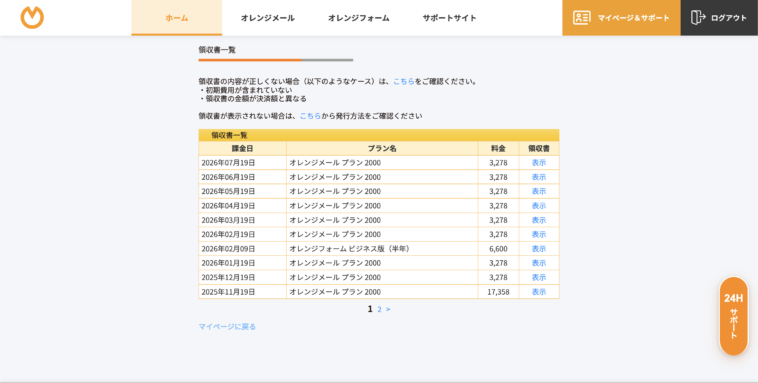Show receipt for 2025年11月19日
758x383 pixels.
(539, 292)
